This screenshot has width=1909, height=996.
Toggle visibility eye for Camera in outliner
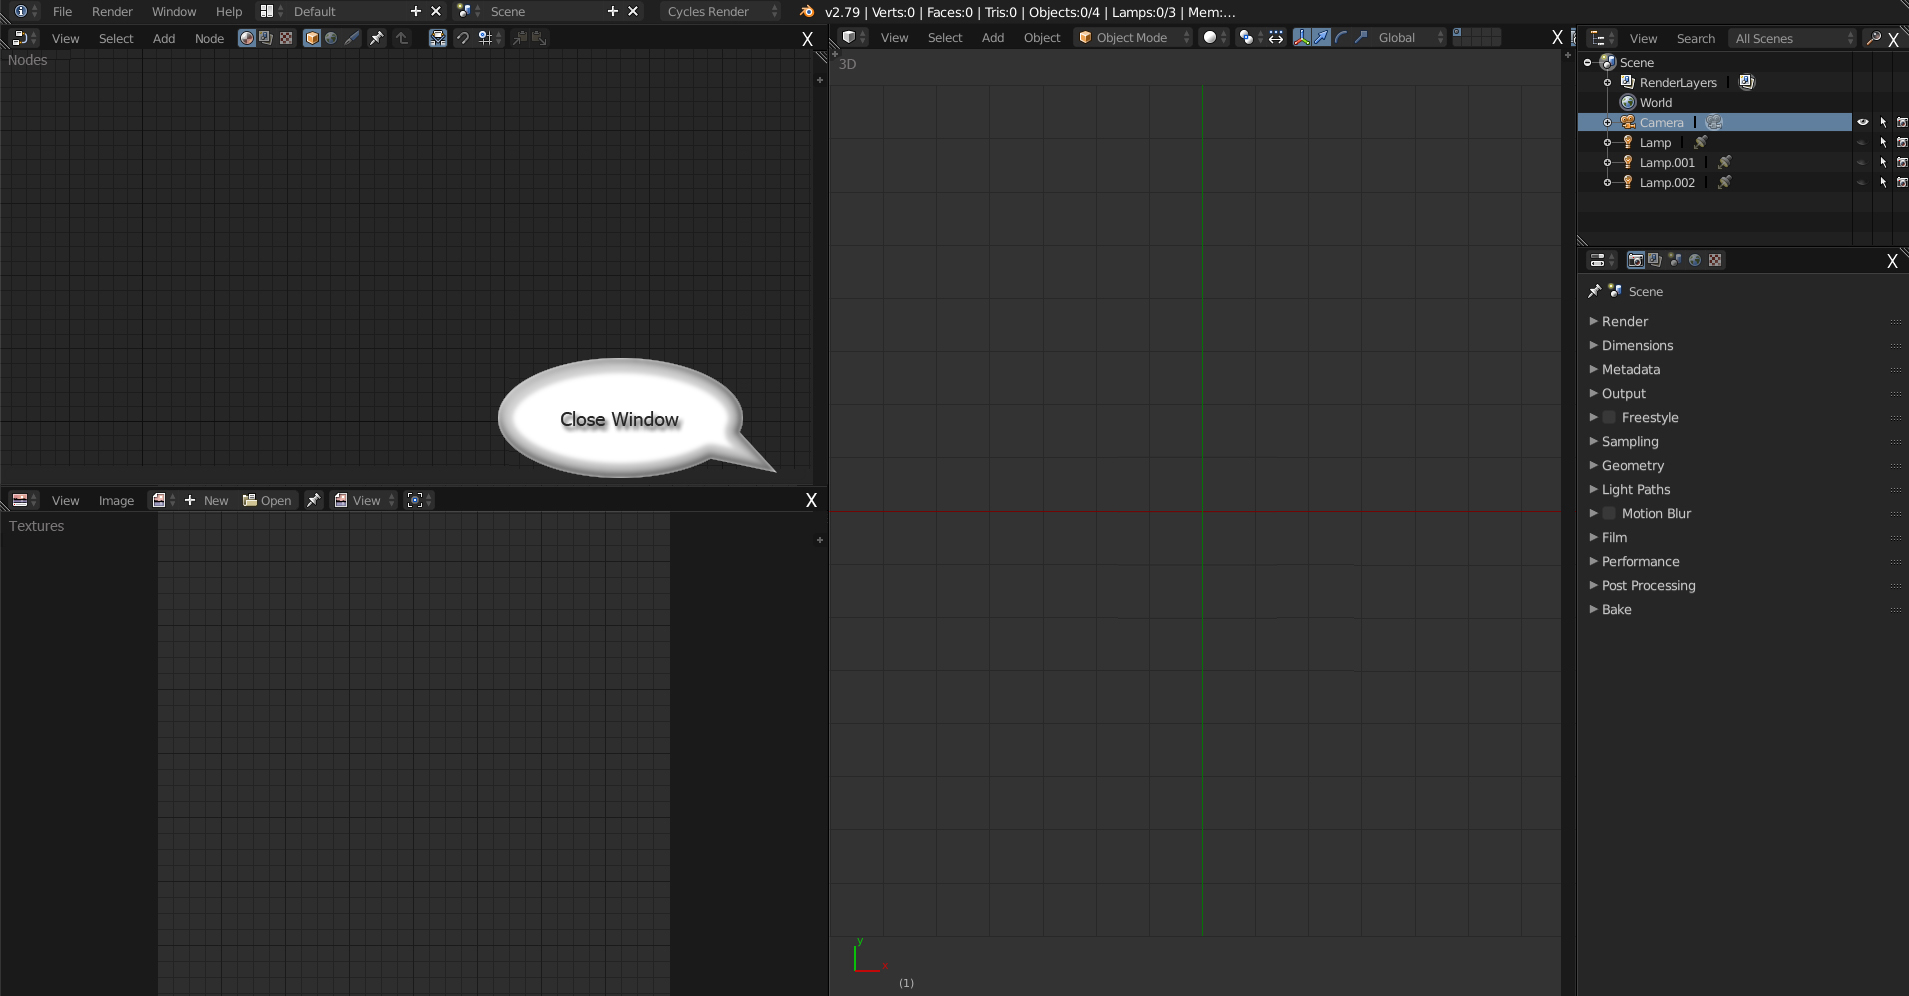point(1862,122)
